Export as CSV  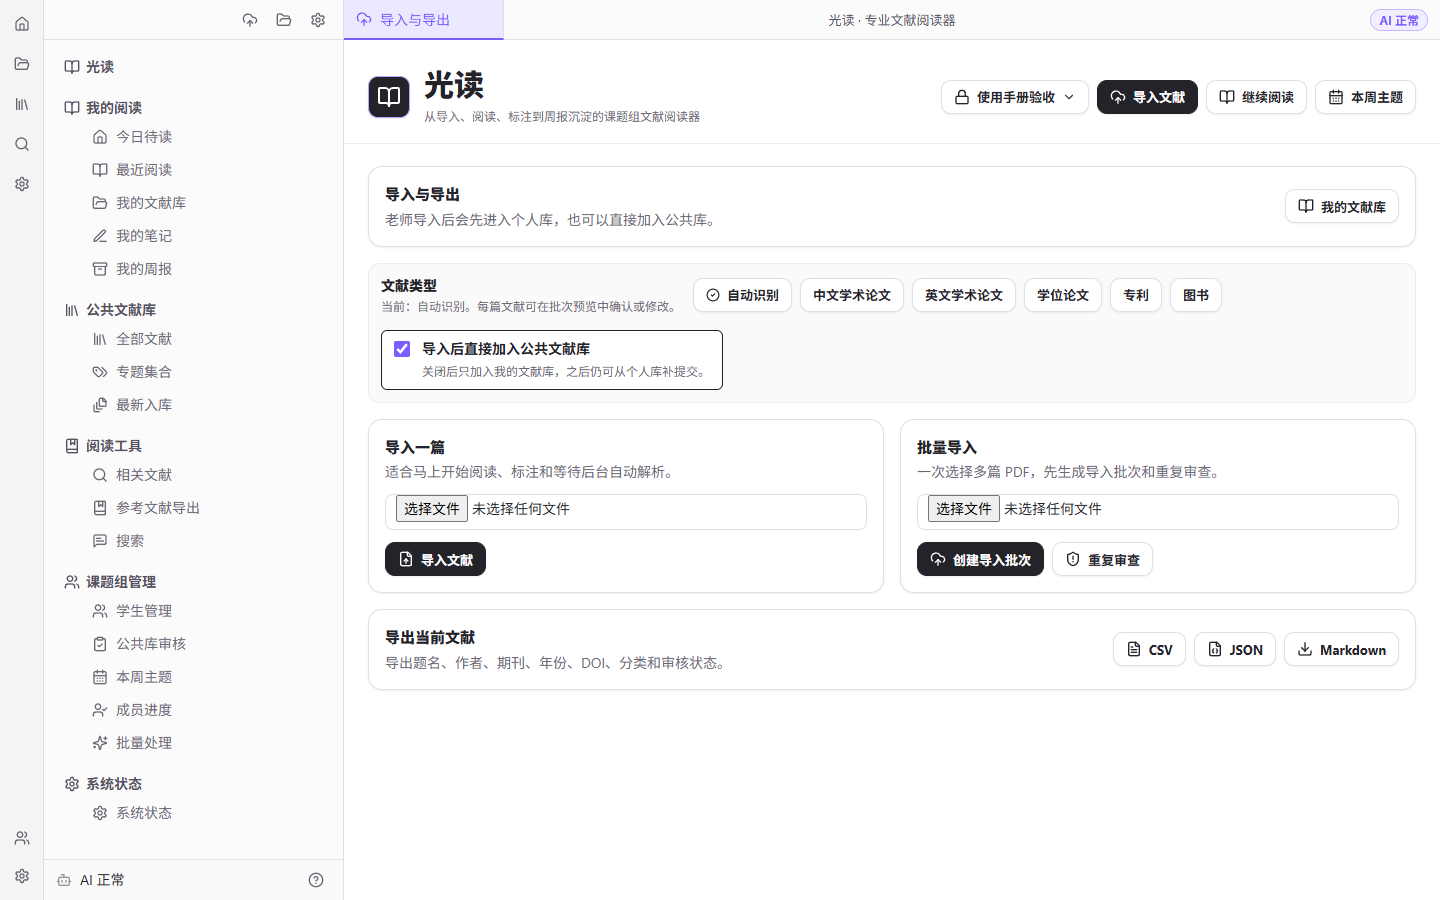pos(1149,649)
